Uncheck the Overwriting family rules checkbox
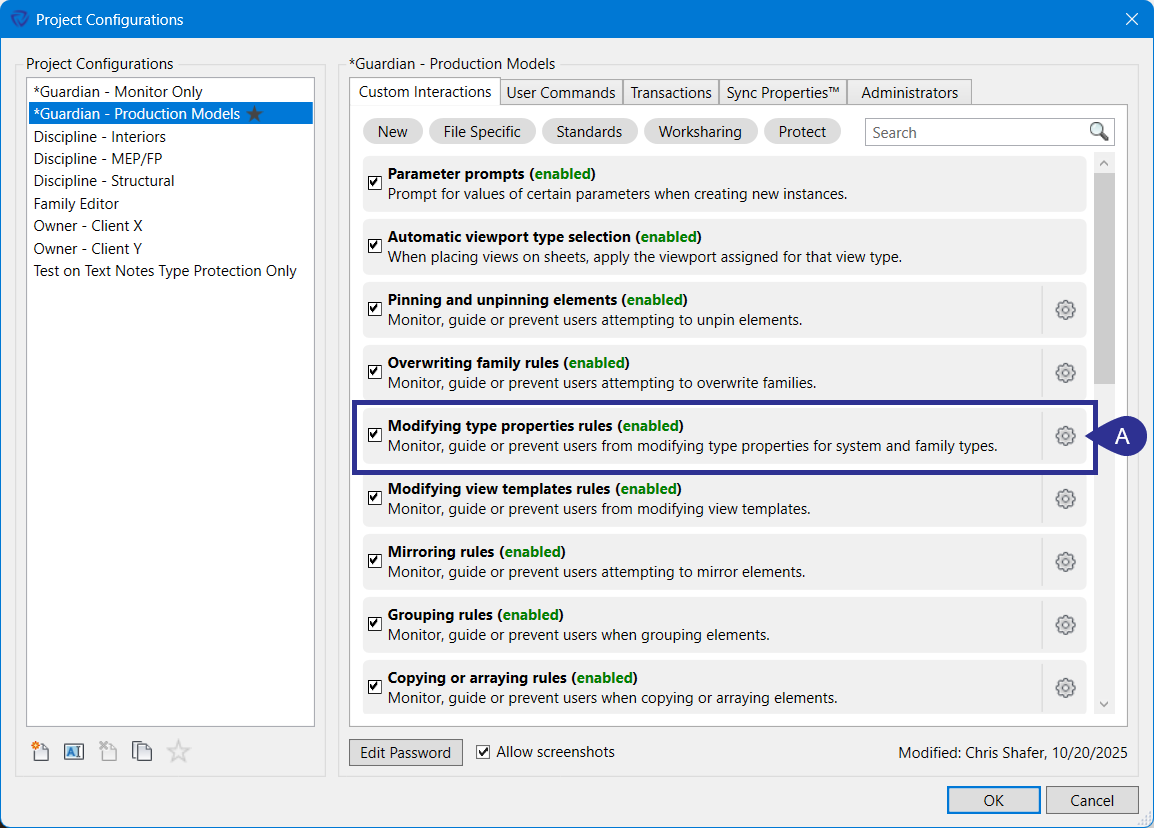Viewport: 1154px width, 828px height. click(x=374, y=371)
